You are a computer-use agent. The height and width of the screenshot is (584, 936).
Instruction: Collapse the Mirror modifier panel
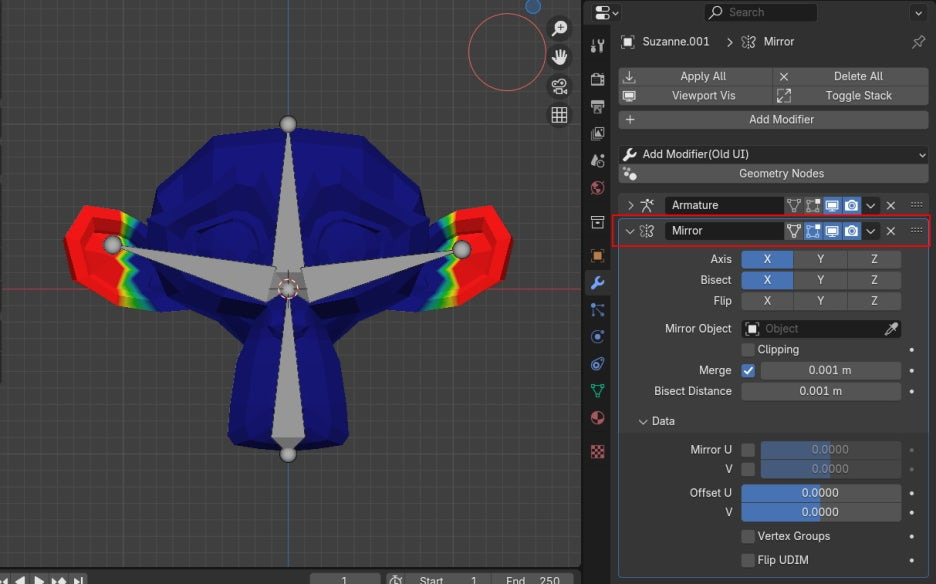[x=630, y=231]
